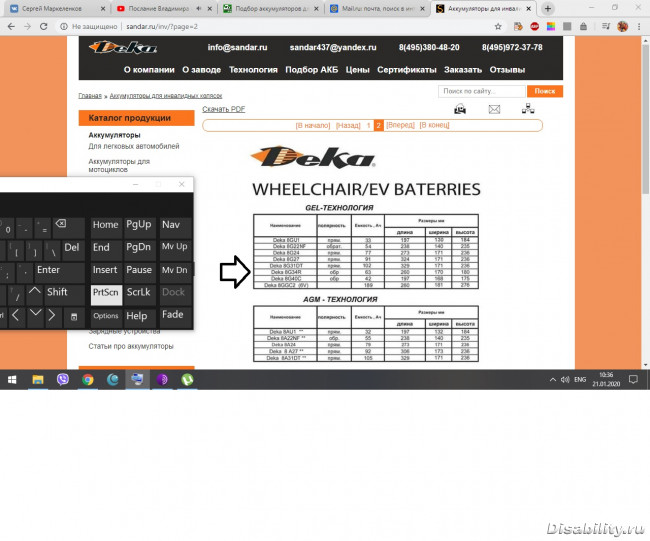Click the print page icon
Screen dimensions: 650x541
460,109
